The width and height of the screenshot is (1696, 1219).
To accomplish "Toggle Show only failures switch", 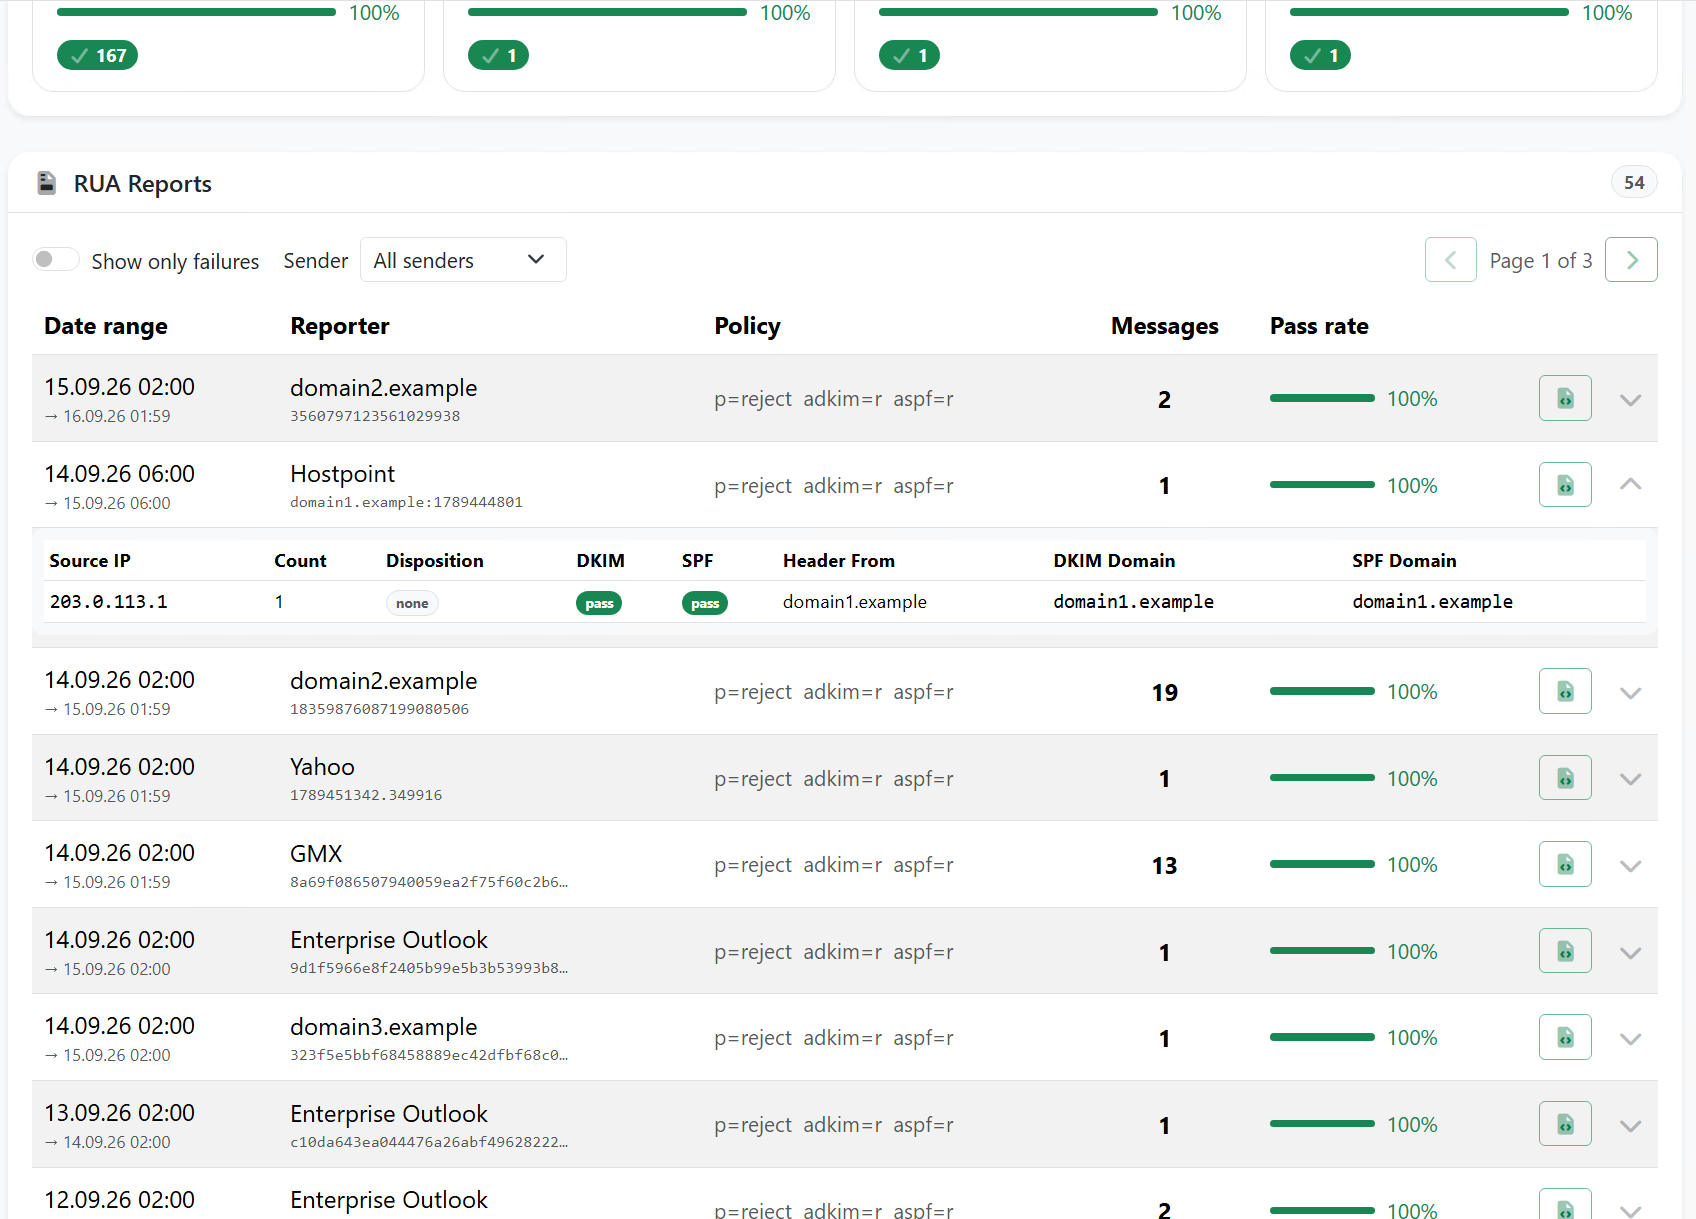I will tap(55, 260).
